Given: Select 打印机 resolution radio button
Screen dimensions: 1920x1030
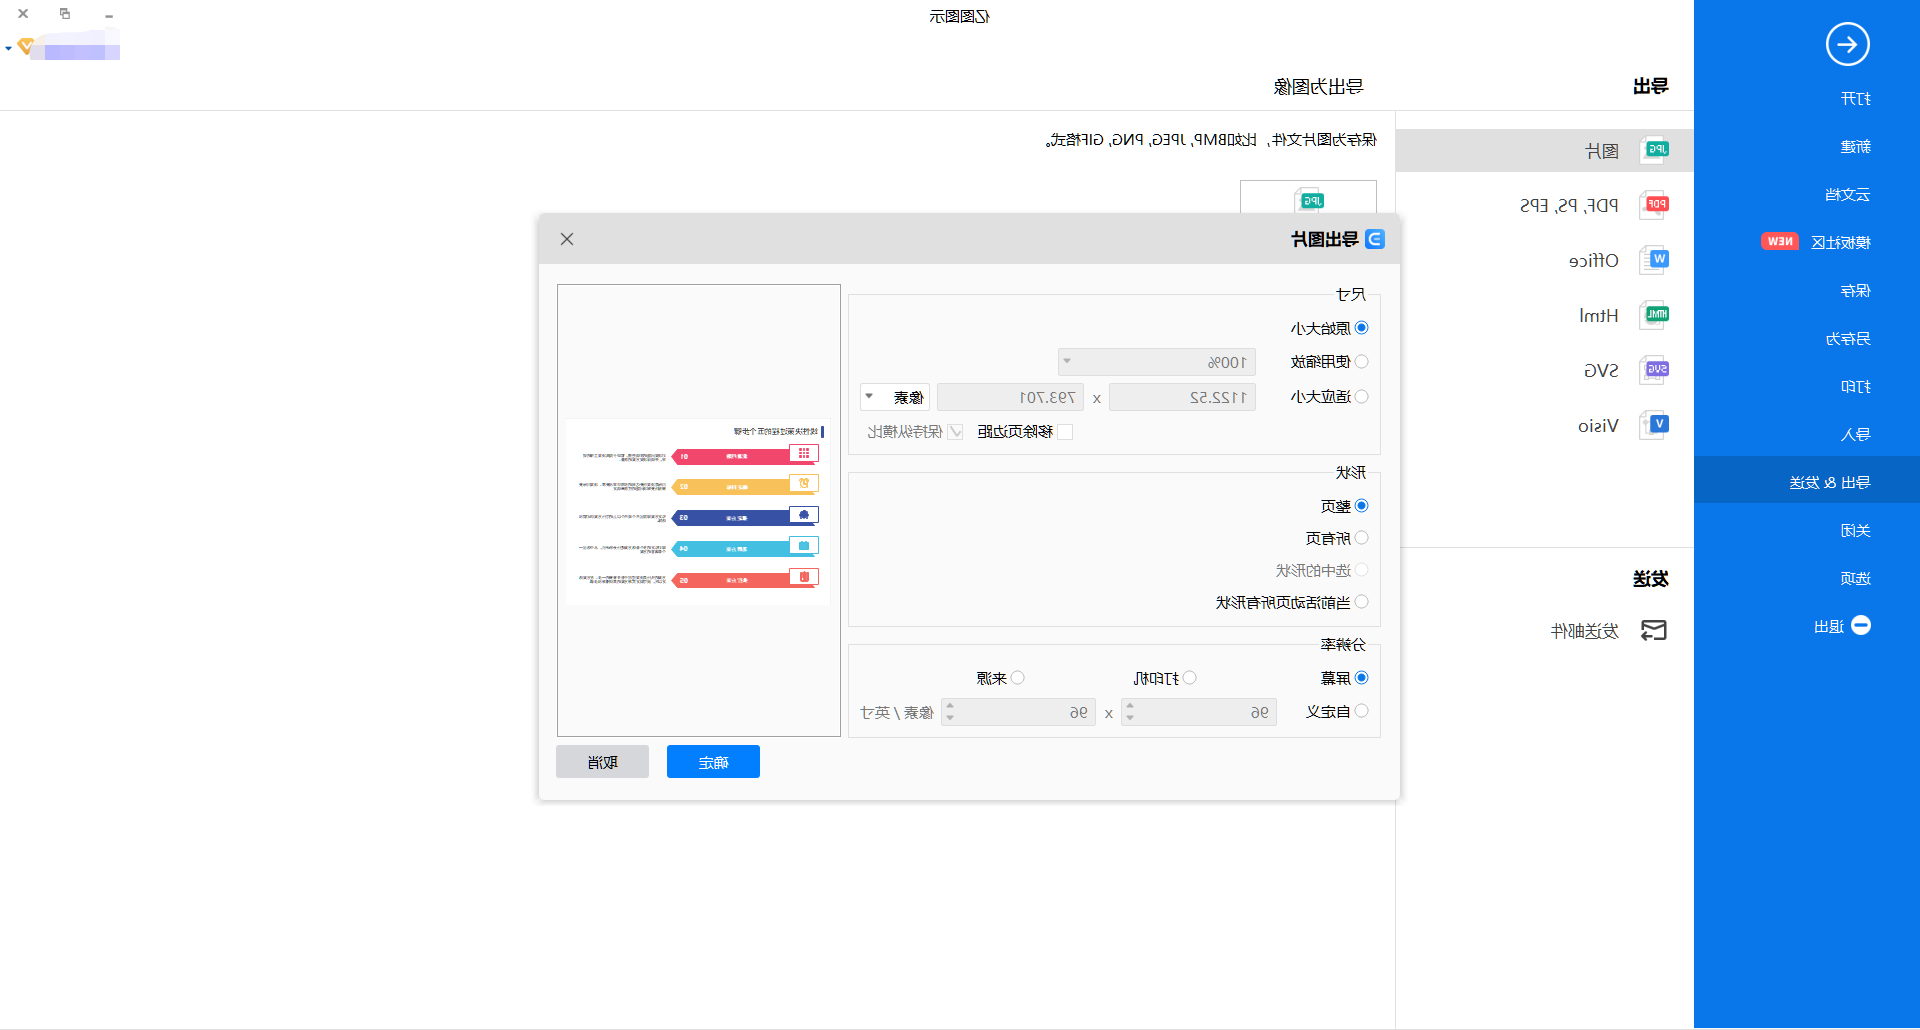Looking at the screenshot, I should point(1190,678).
